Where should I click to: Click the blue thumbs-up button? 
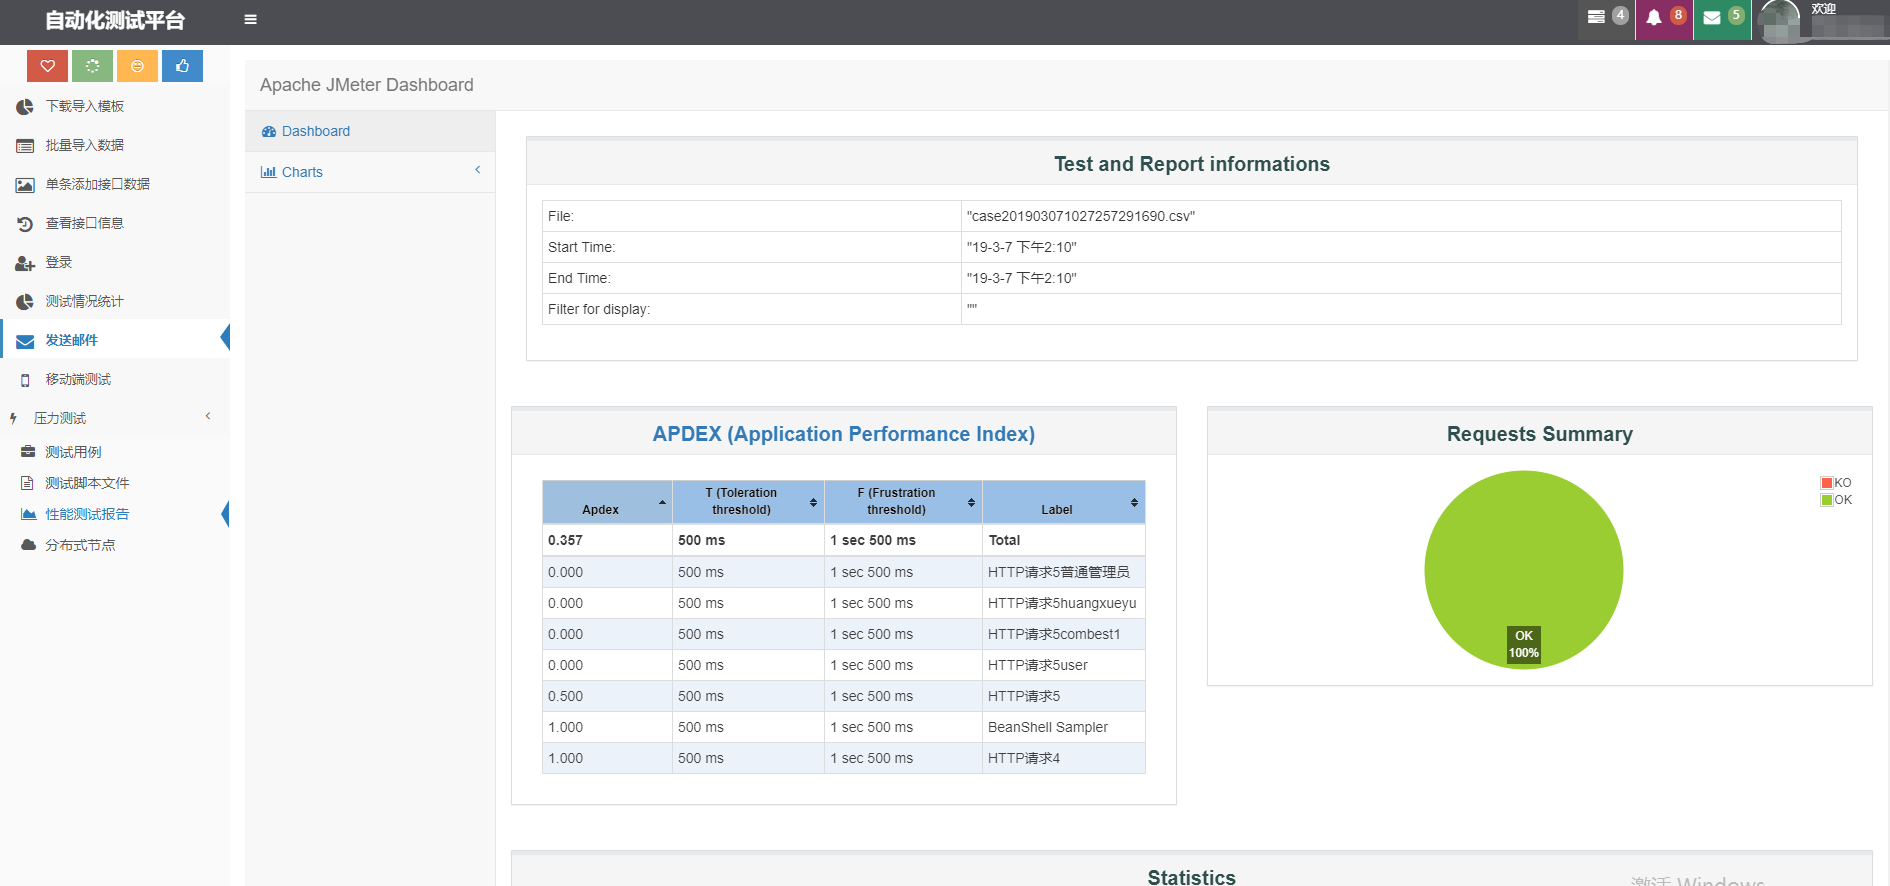(182, 66)
